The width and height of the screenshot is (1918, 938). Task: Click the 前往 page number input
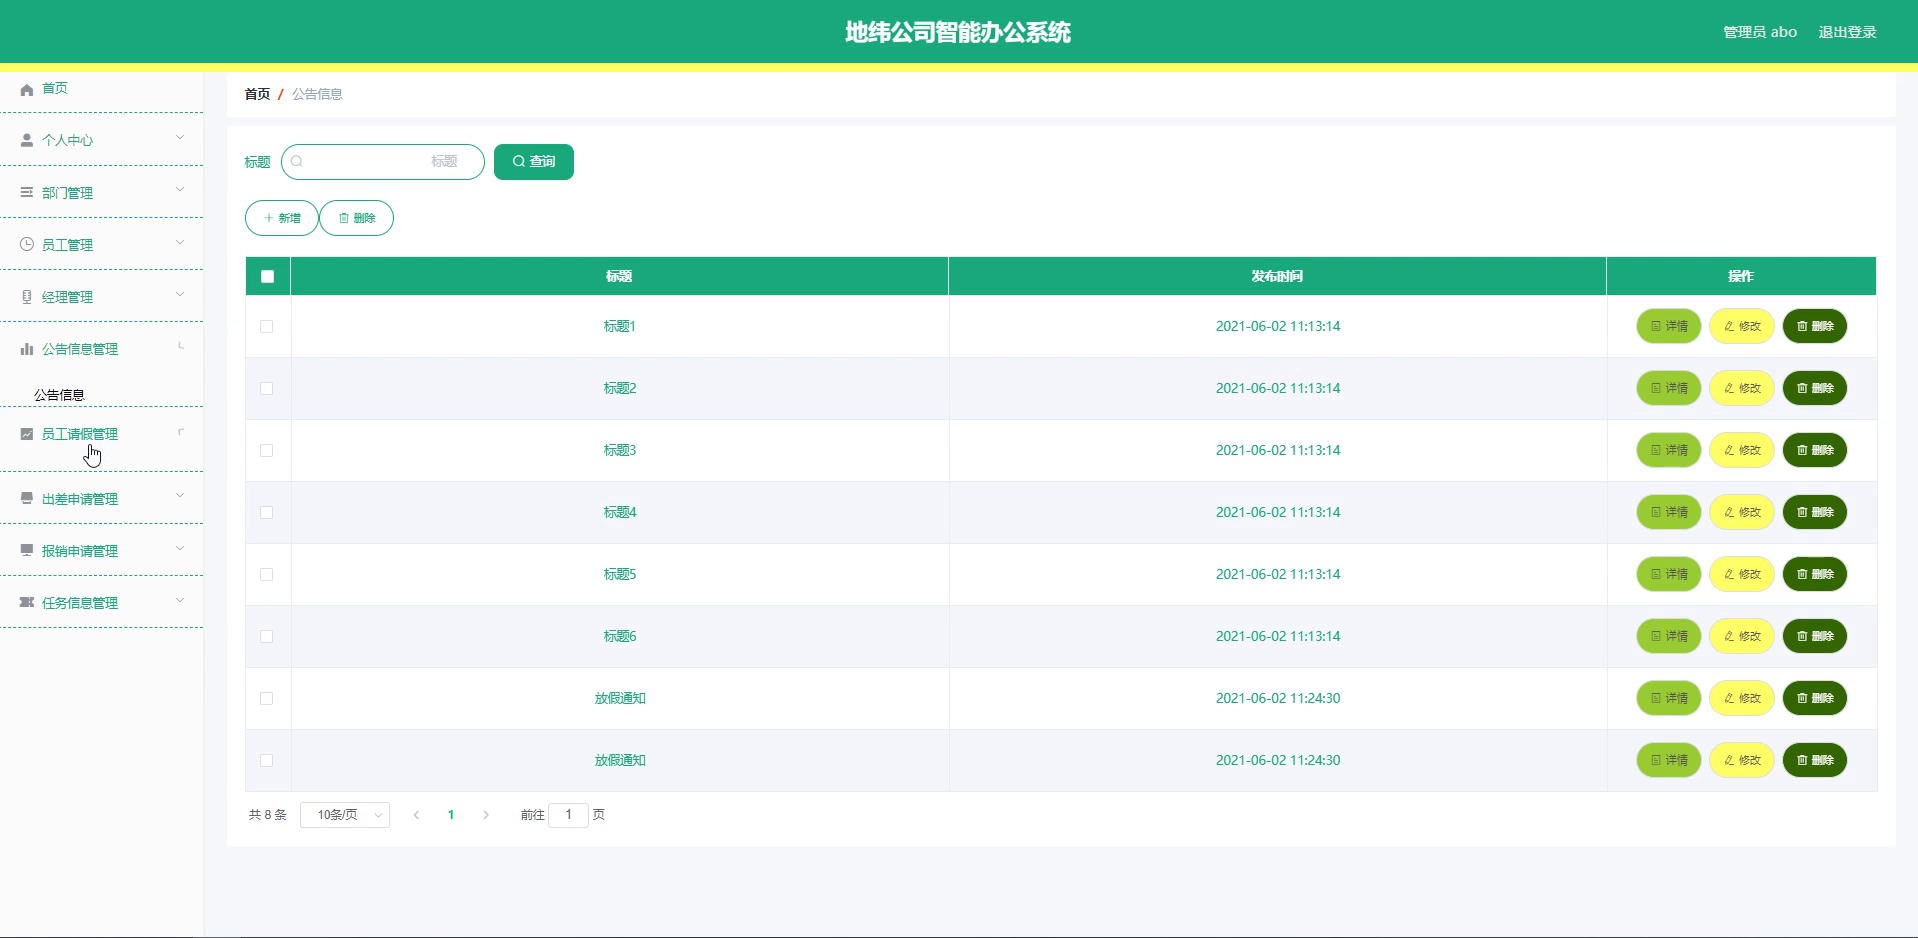tap(569, 815)
